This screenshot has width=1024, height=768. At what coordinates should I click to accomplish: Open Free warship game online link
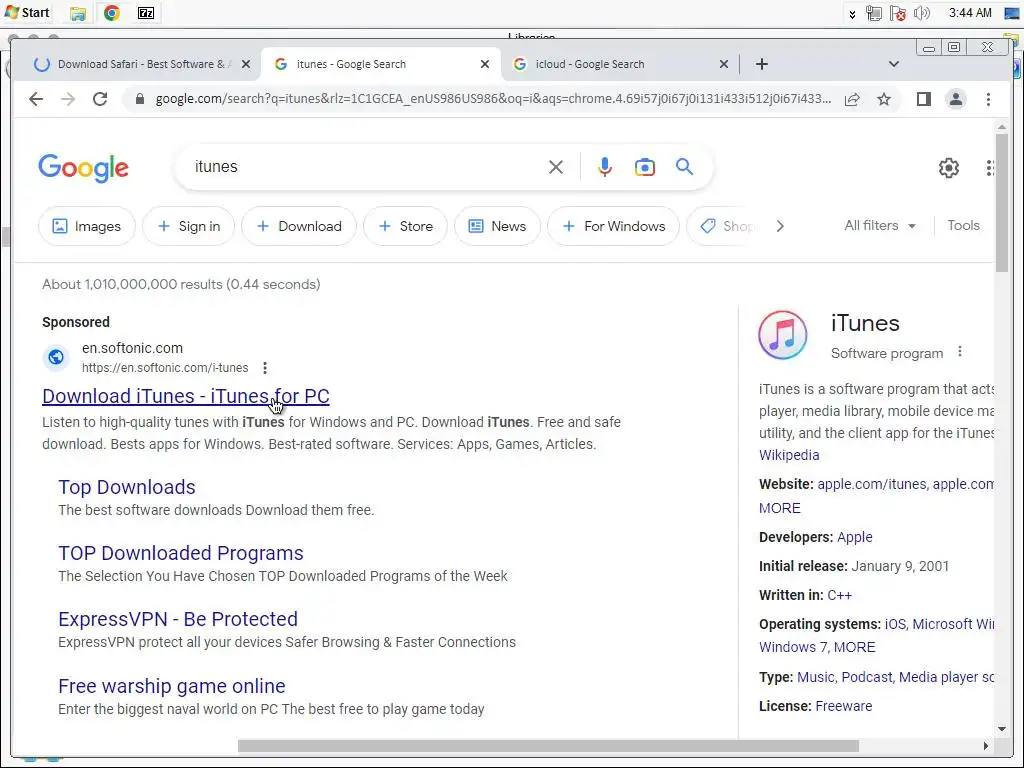tap(172, 686)
